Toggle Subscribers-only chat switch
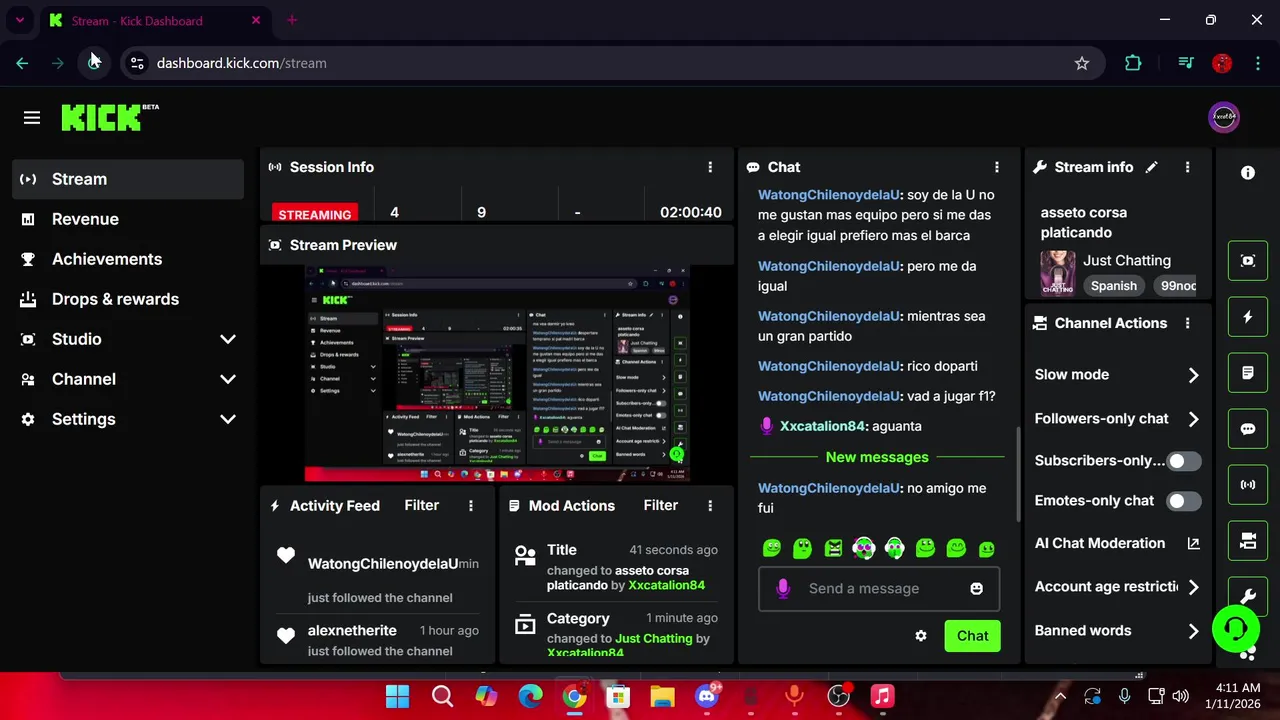Viewport: 1280px width, 720px height. [x=1184, y=461]
